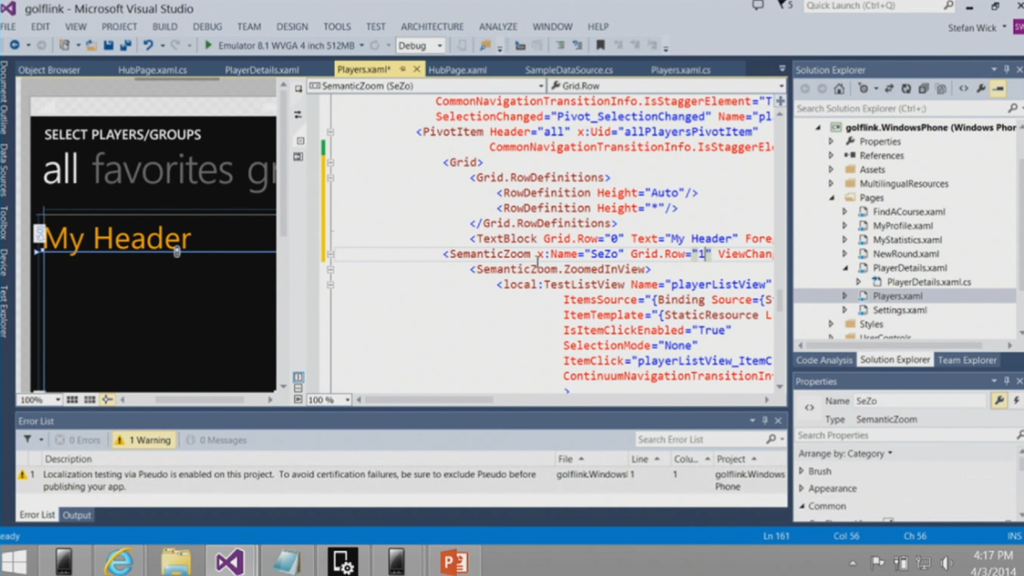Start debugging with the green play arrow

tap(208, 45)
